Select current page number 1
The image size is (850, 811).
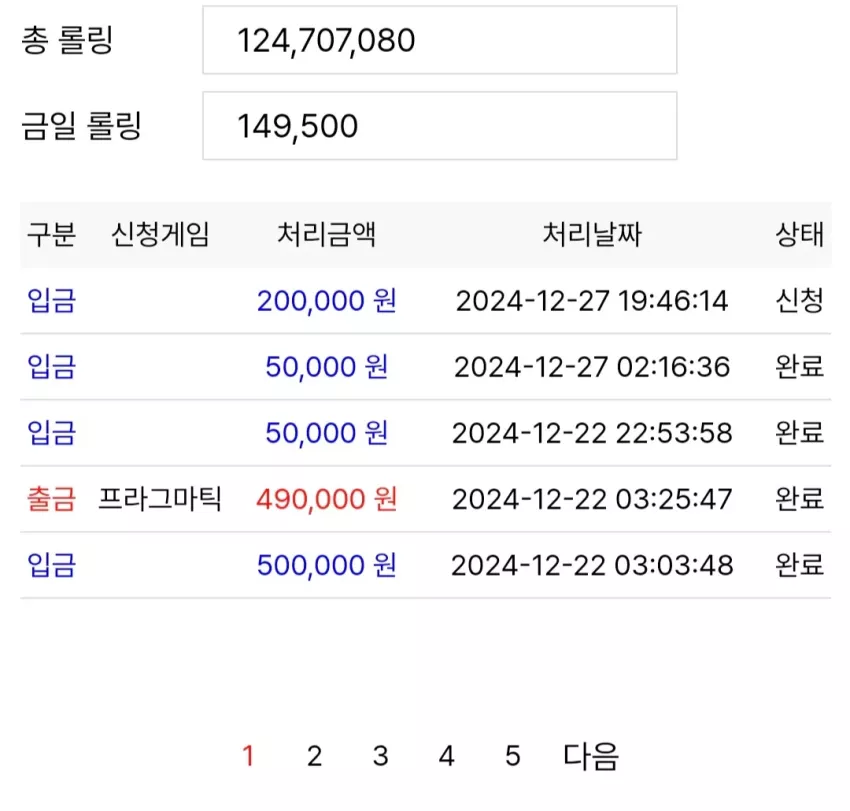point(248,756)
